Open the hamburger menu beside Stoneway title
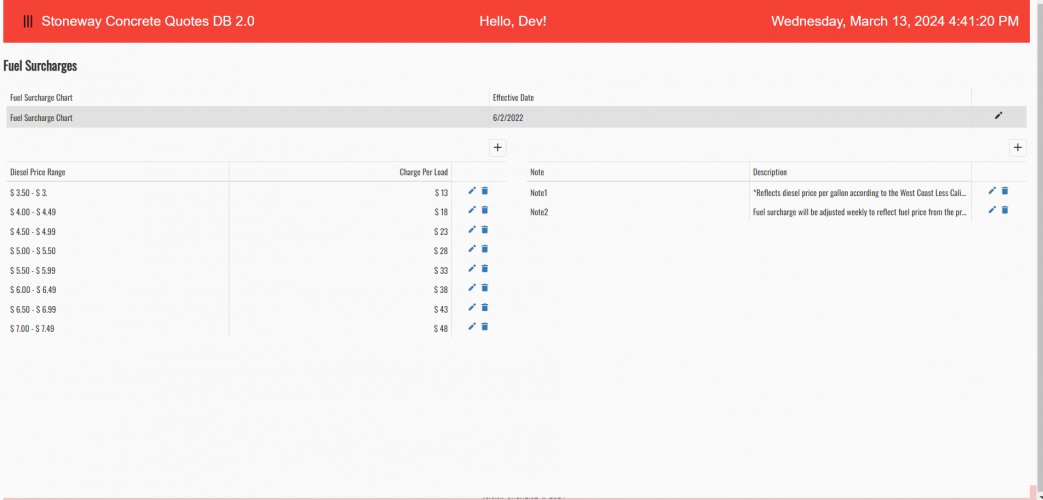Image resolution: width=1043 pixels, height=500 pixels. [x=28, y=21]
